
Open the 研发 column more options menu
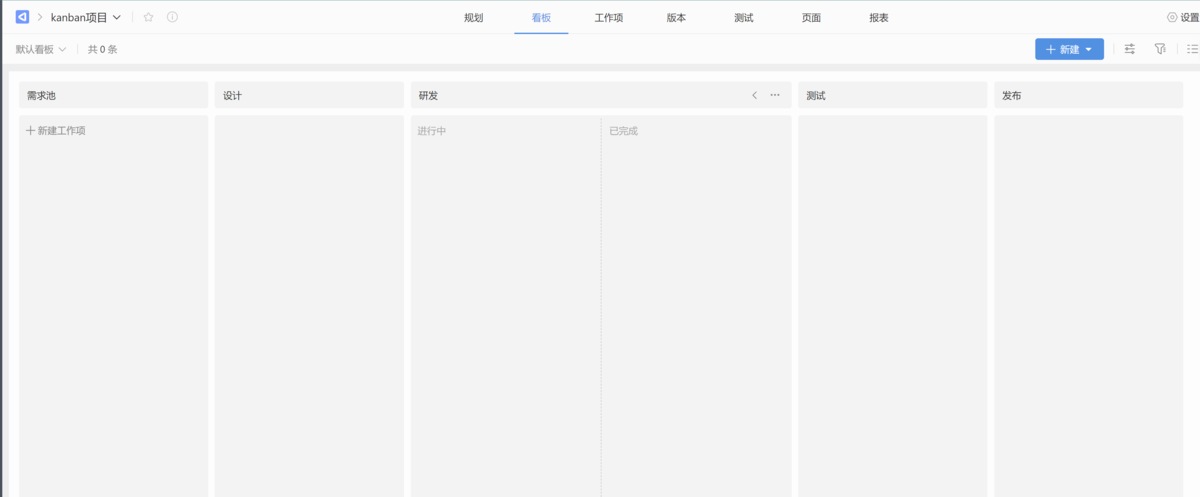[775, 95]
